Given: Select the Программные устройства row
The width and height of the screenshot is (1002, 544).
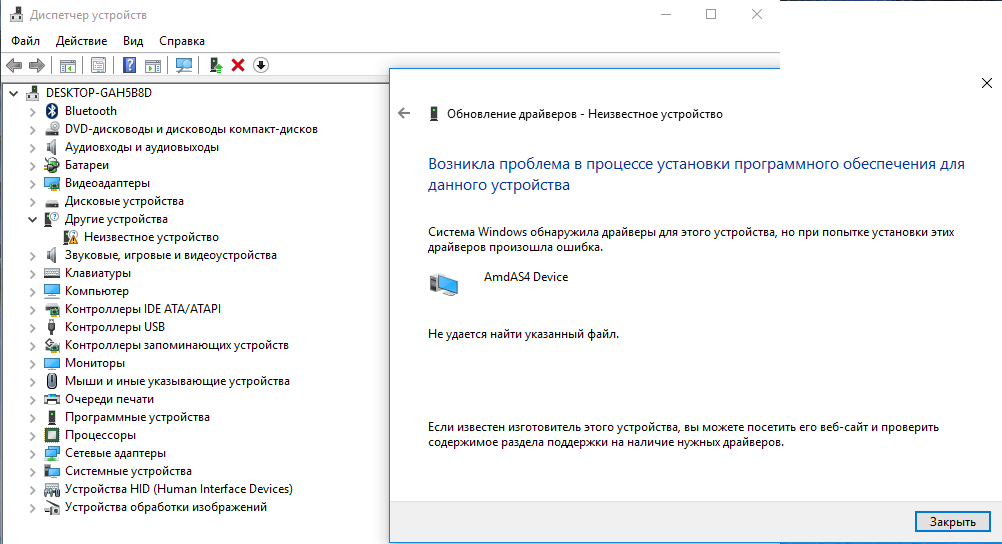Looking at the screenshot, I should coord(137,417).
